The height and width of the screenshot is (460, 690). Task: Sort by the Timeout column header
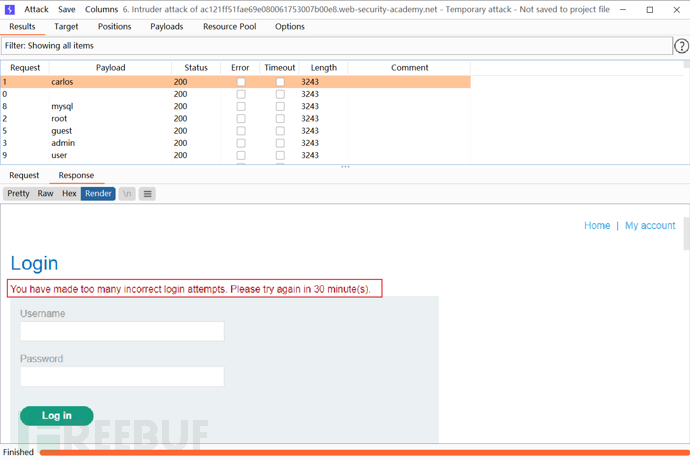click(279, 68)
